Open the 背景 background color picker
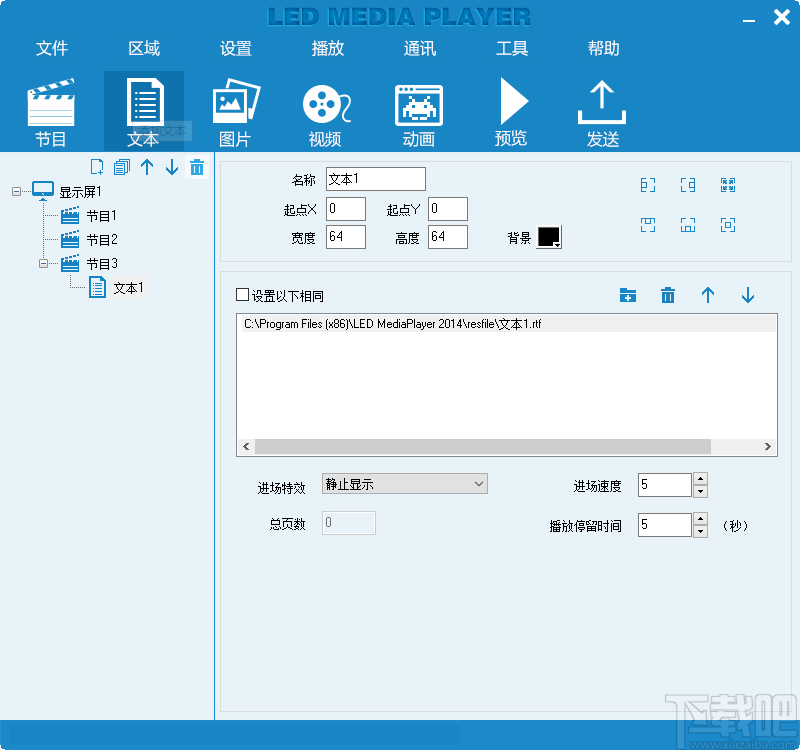The image size is (800, 750). 549,237
